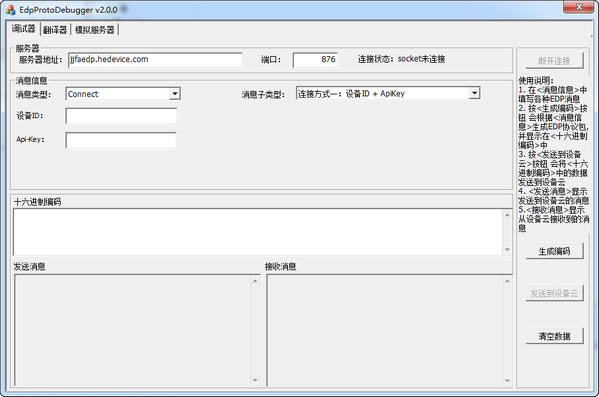The image size is (599, 397).
Task: Click the 发送到设备云 button
Action: coord(554,293)
